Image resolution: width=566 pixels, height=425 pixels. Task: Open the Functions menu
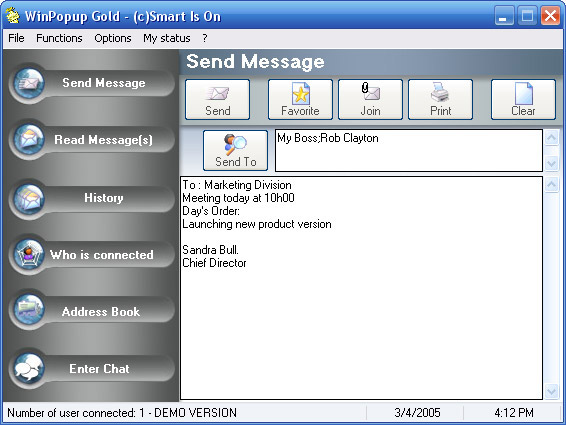coord(59,38)
